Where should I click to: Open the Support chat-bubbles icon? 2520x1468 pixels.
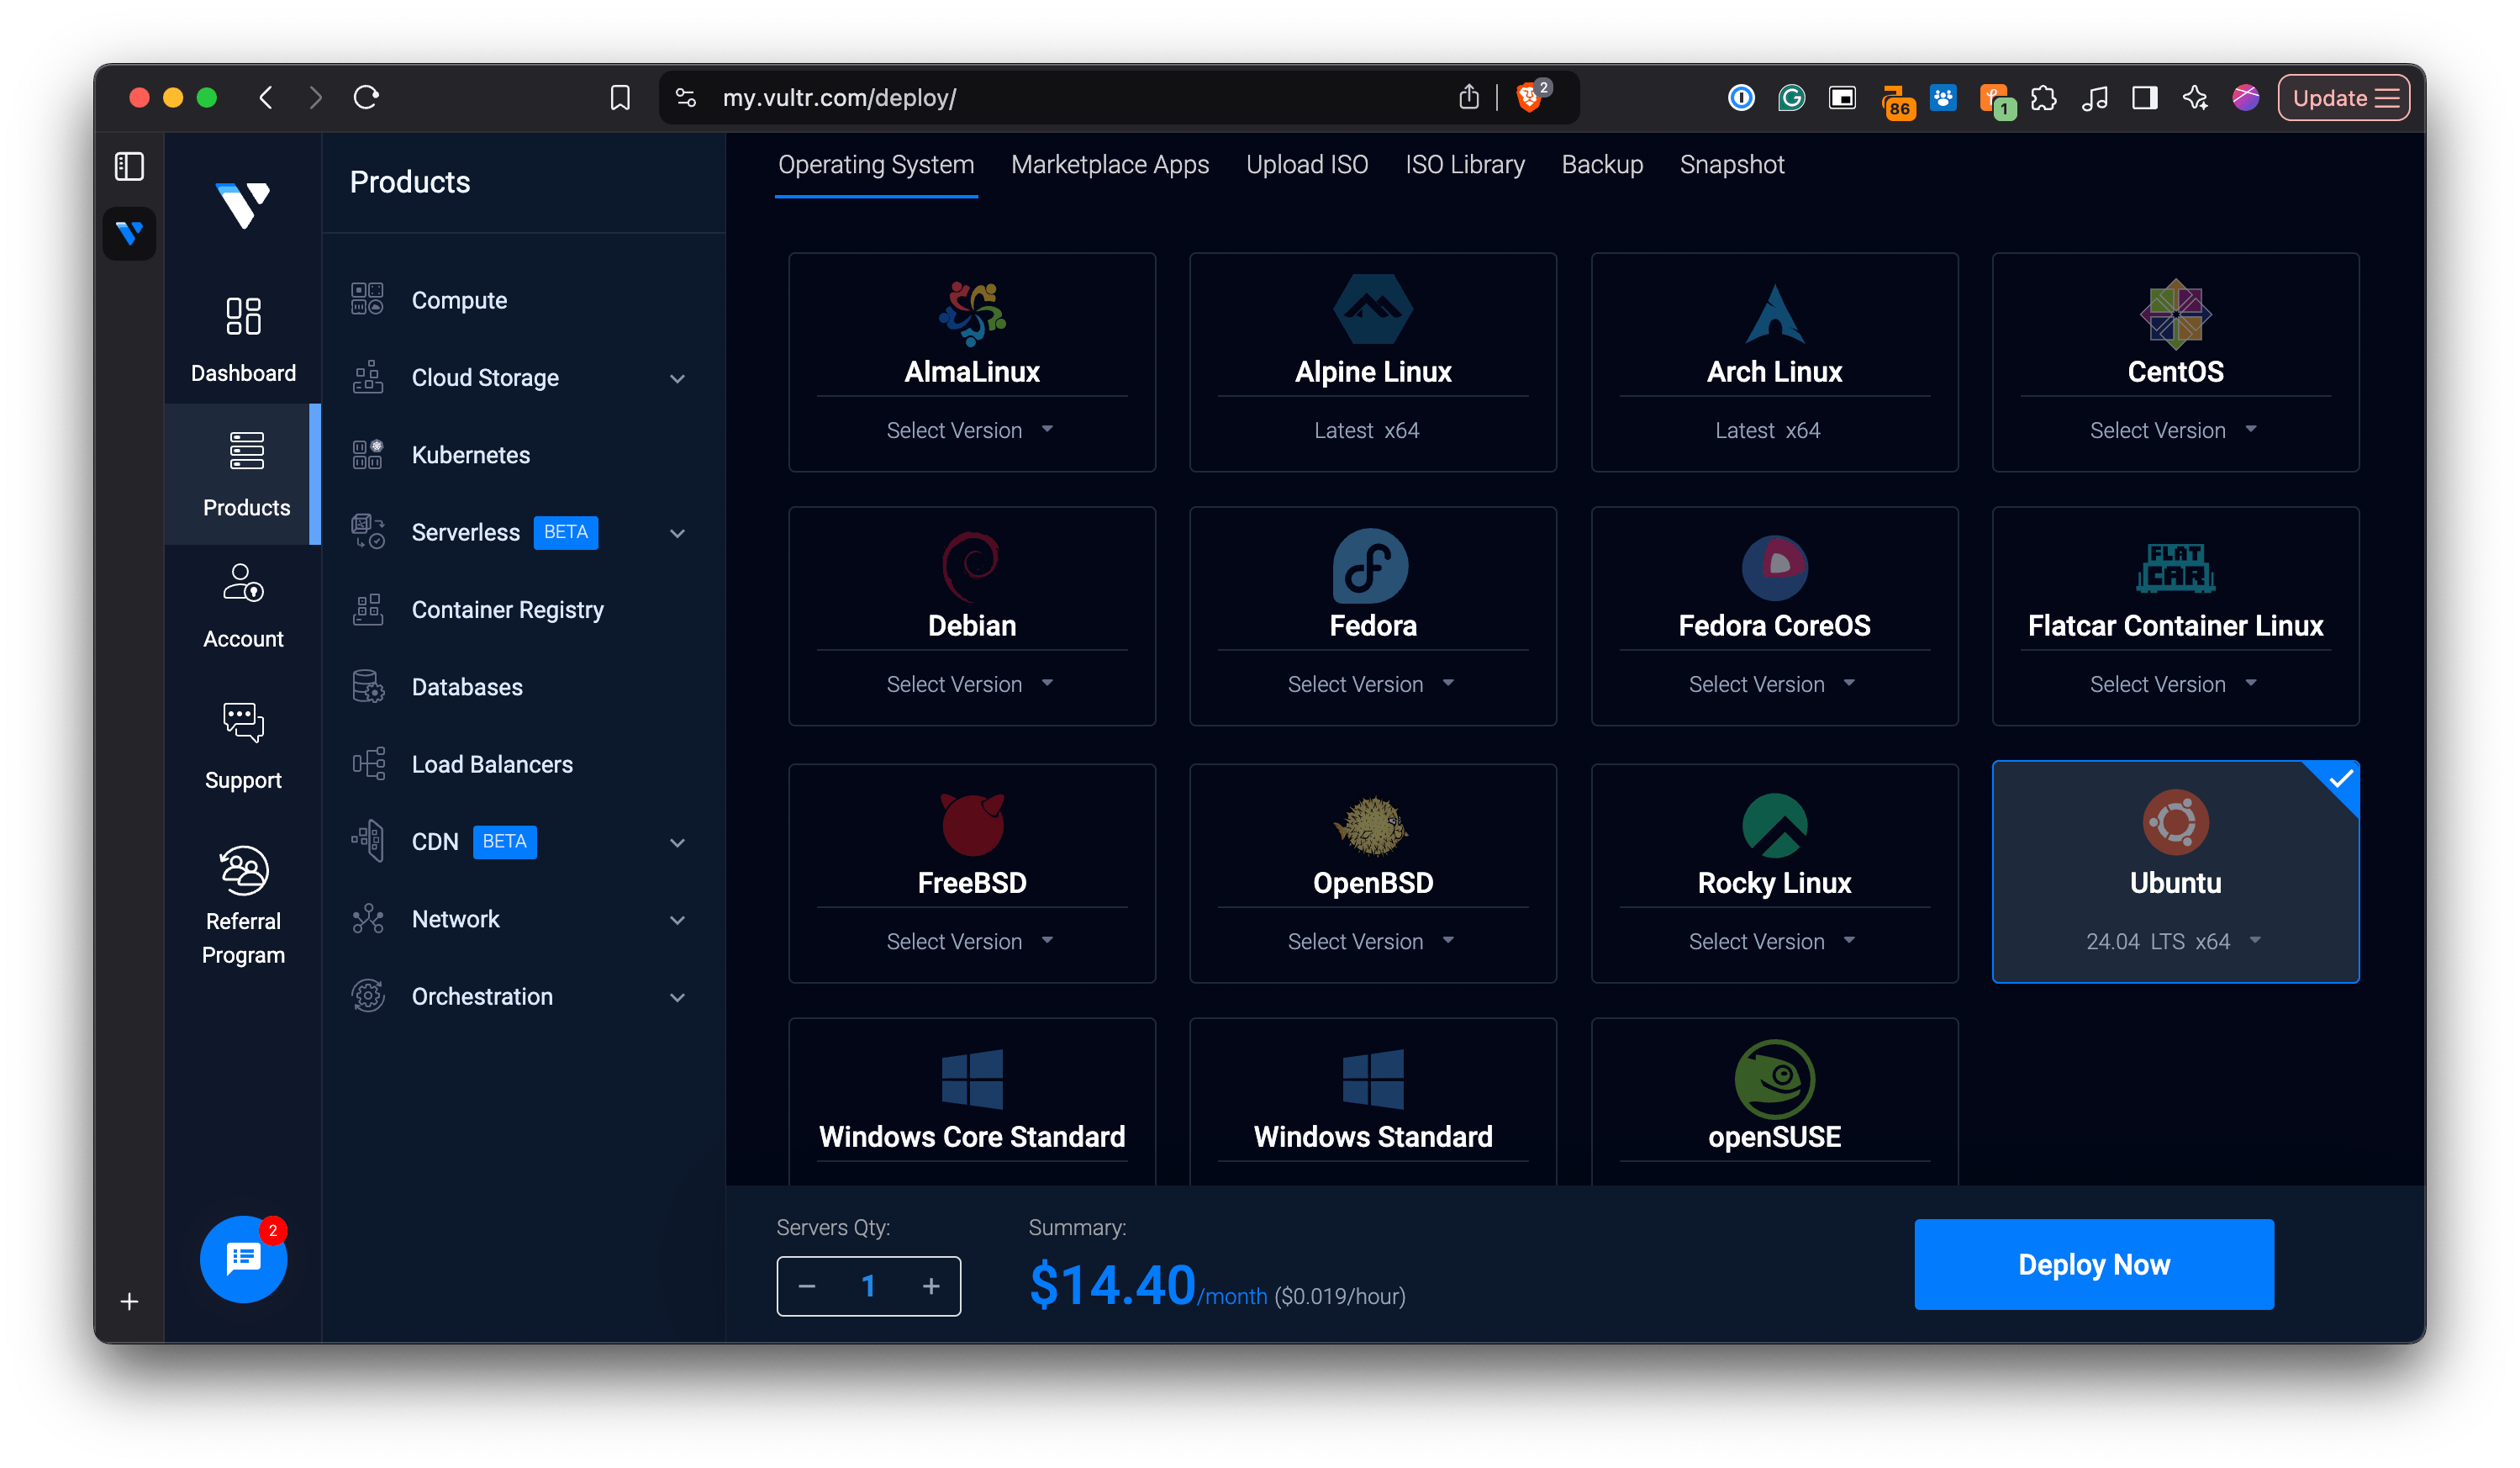[x=243, y=722]
